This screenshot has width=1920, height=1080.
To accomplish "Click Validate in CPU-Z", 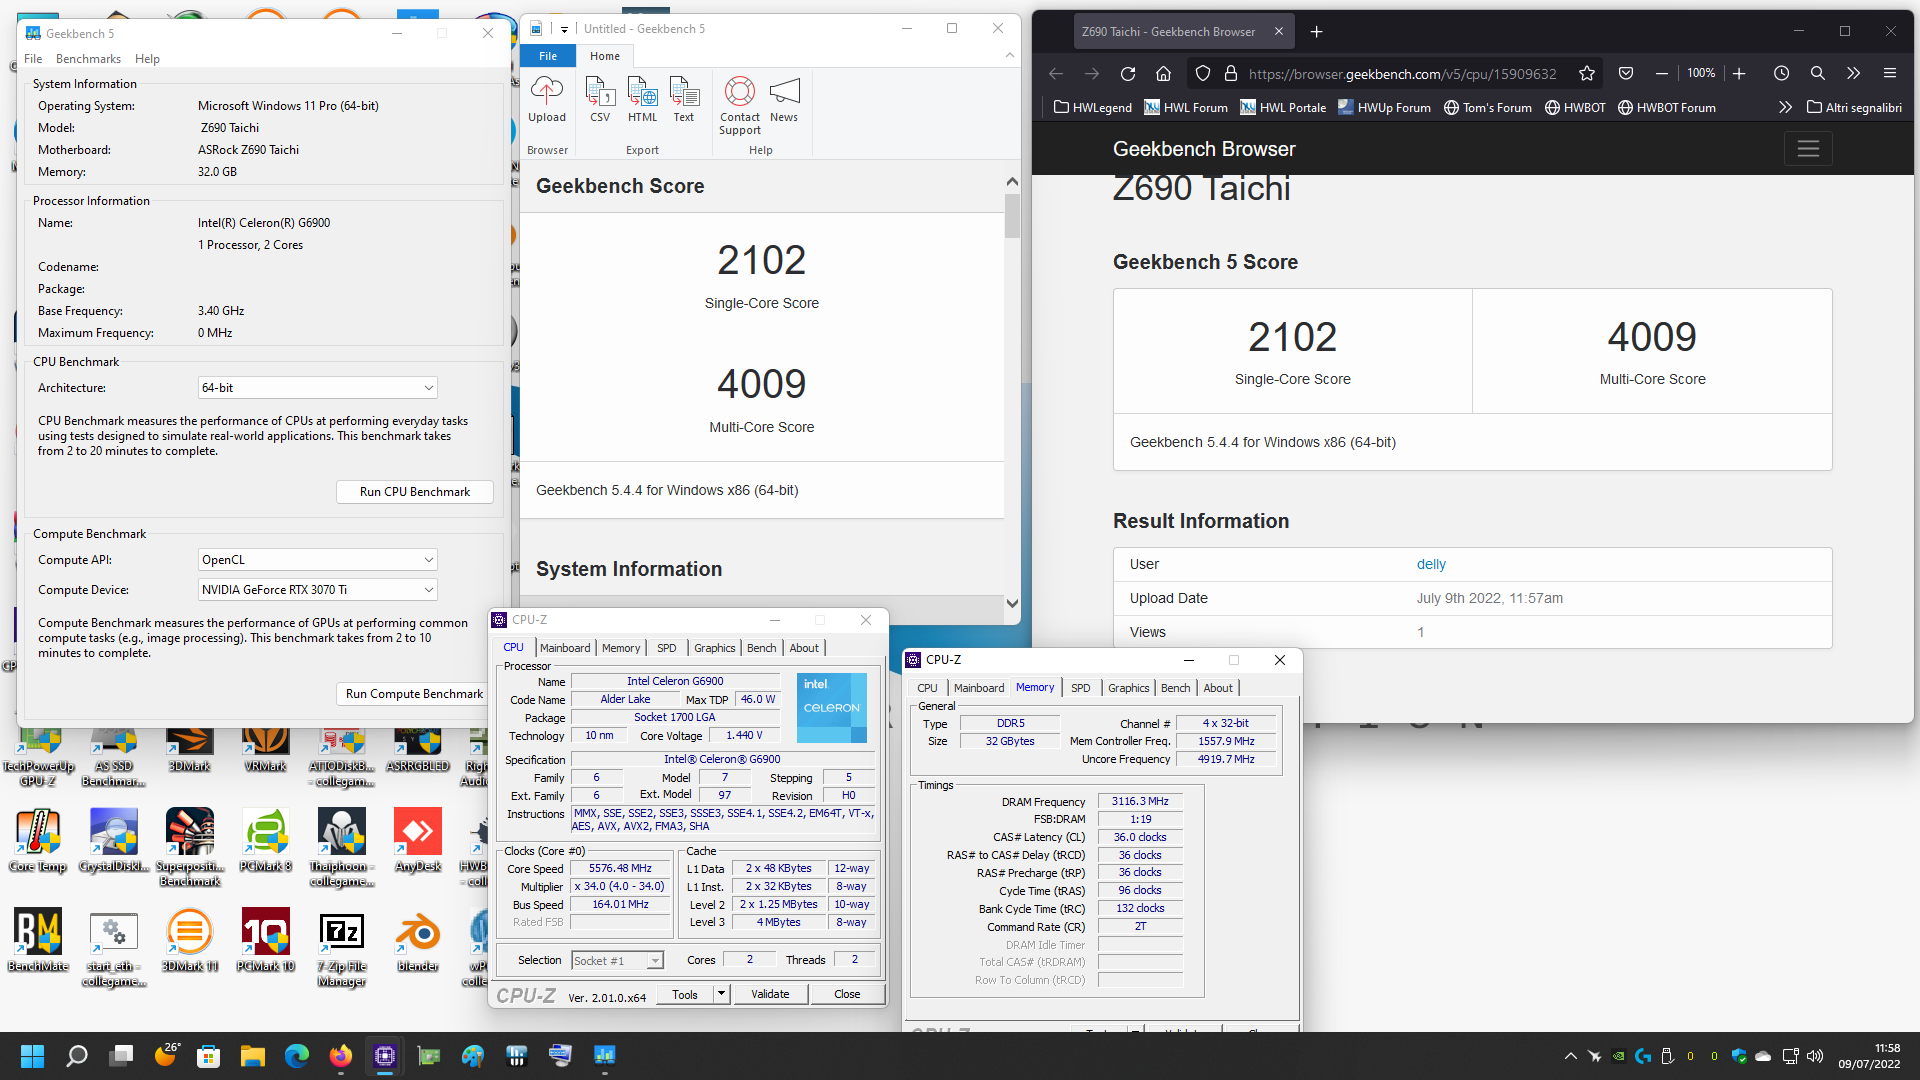I will coord(770,994).
